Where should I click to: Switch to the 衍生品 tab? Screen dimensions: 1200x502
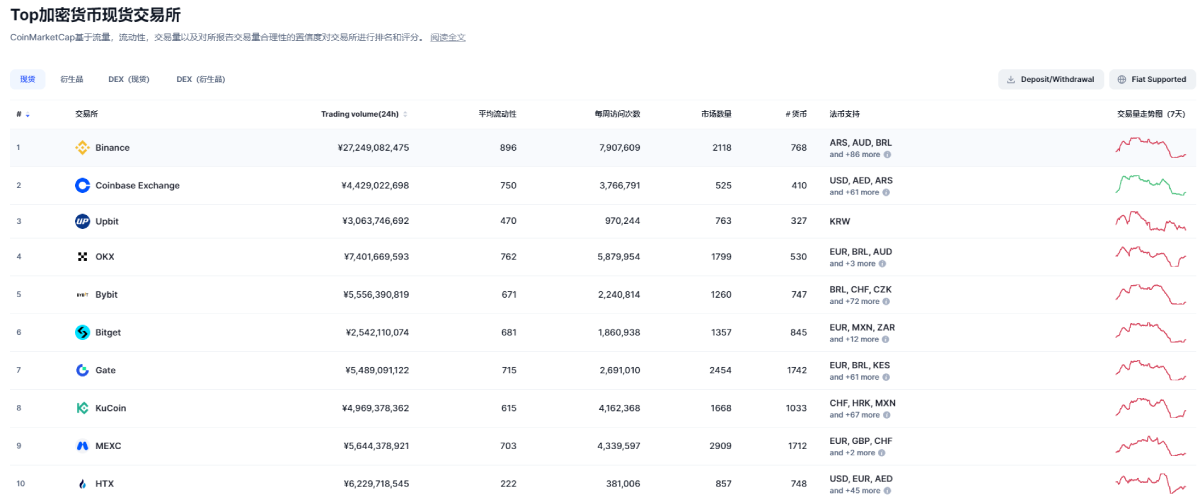click(72, 79)
